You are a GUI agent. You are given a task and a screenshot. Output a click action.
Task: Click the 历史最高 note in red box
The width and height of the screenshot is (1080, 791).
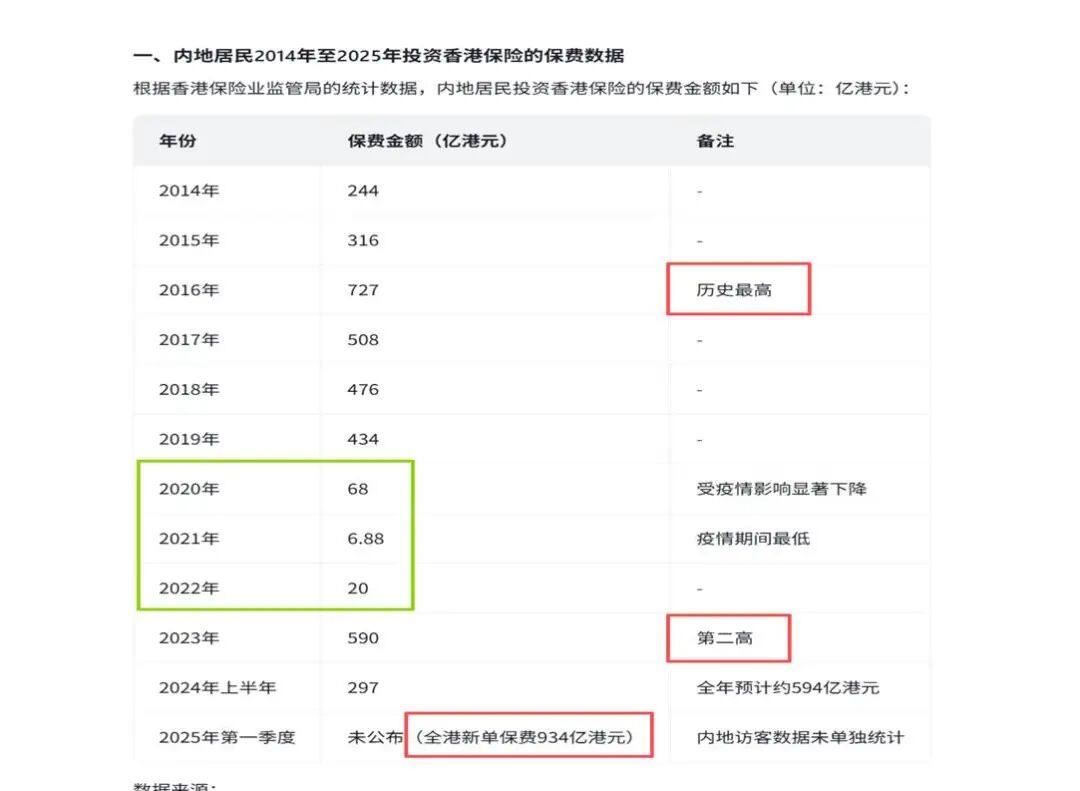(x=735, y=290)
